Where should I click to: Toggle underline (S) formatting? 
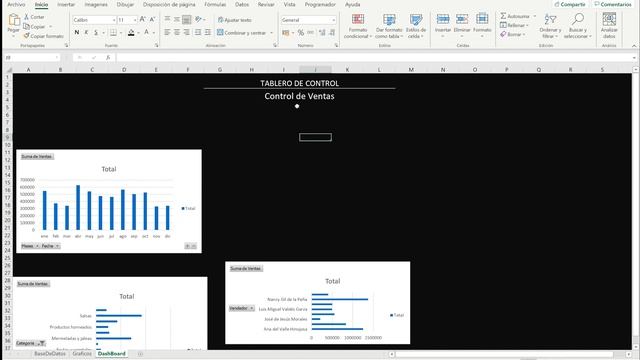tap(96, 32)
